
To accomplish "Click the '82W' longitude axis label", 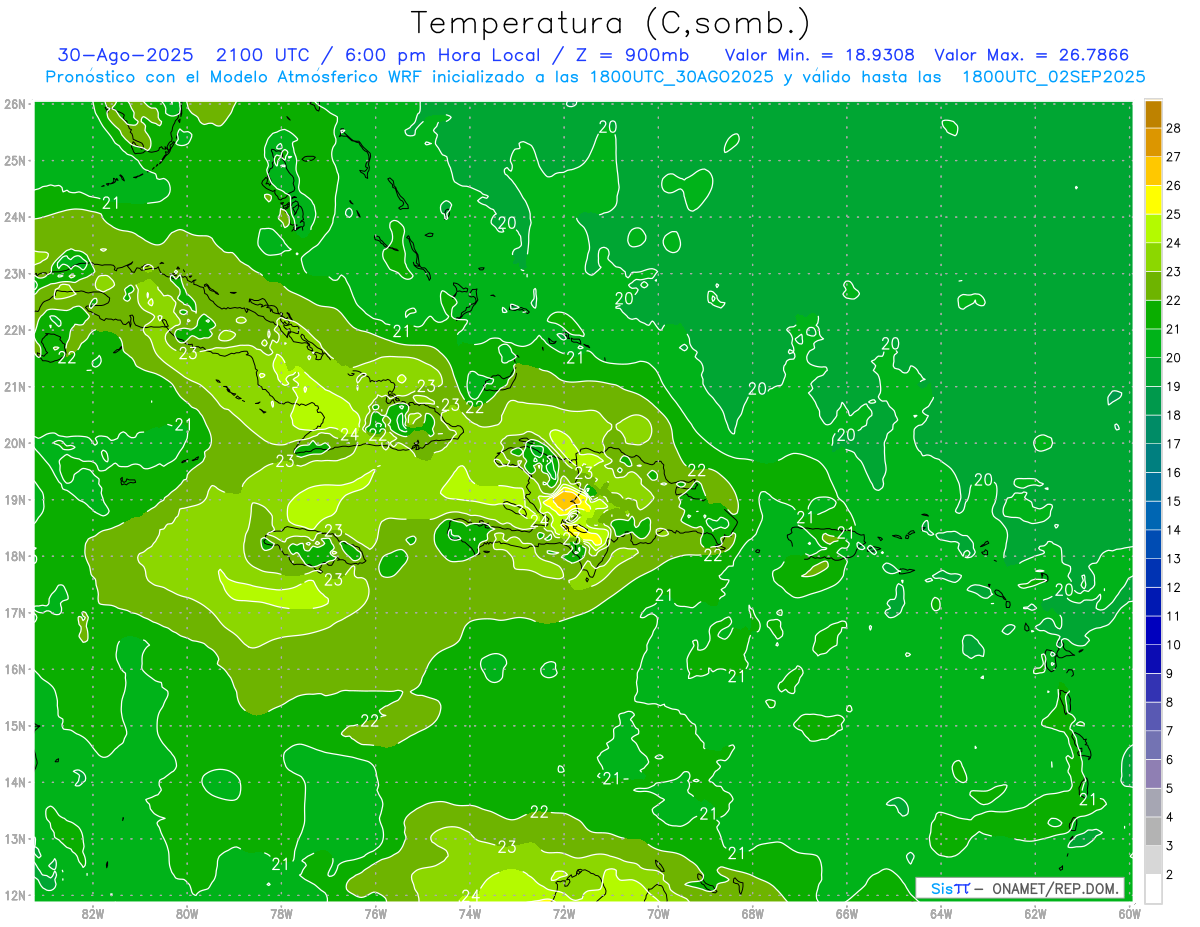I will tap(92, 913).
